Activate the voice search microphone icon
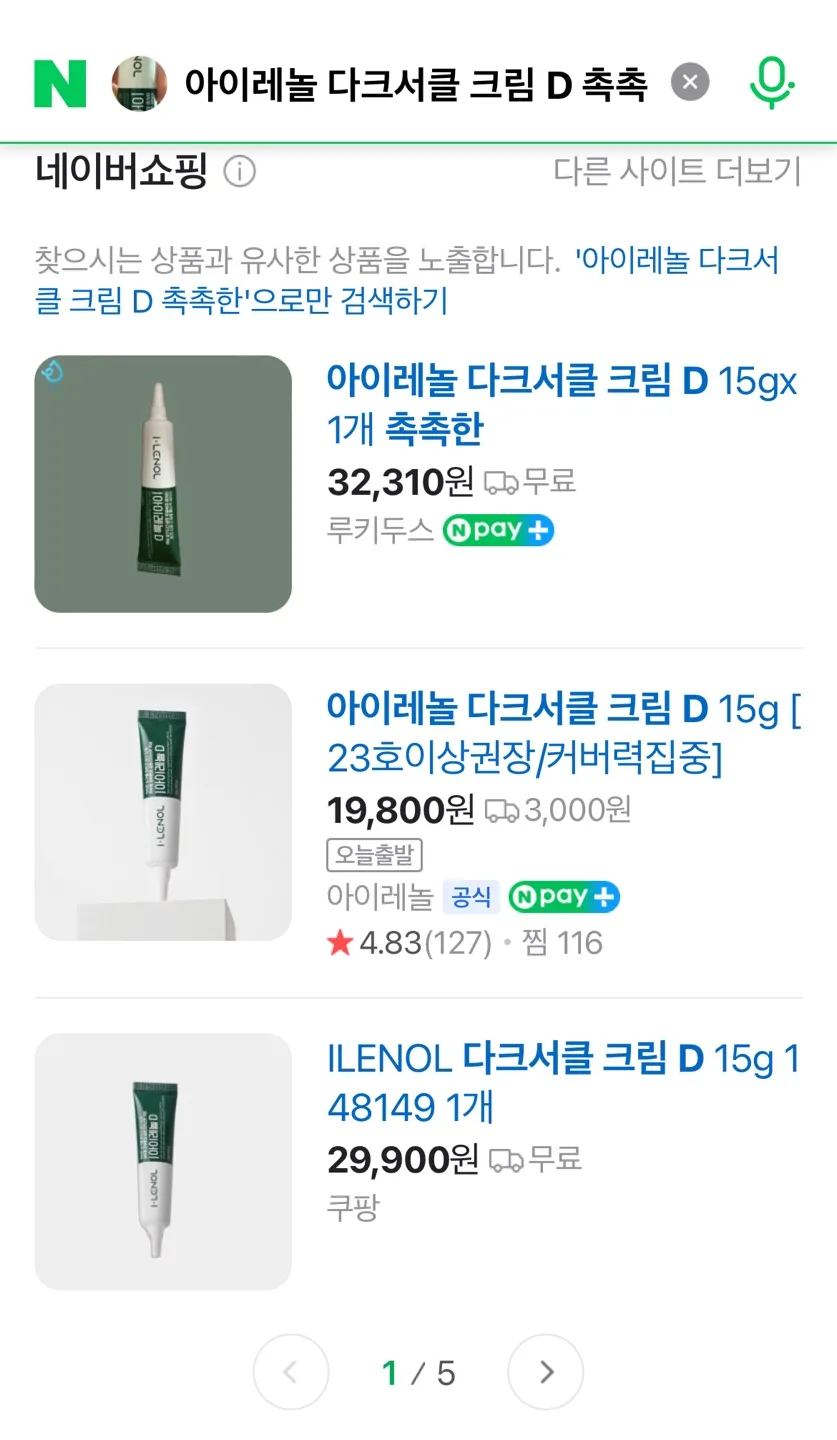This screenshot has width=837, height=1440. pos(771,83)
